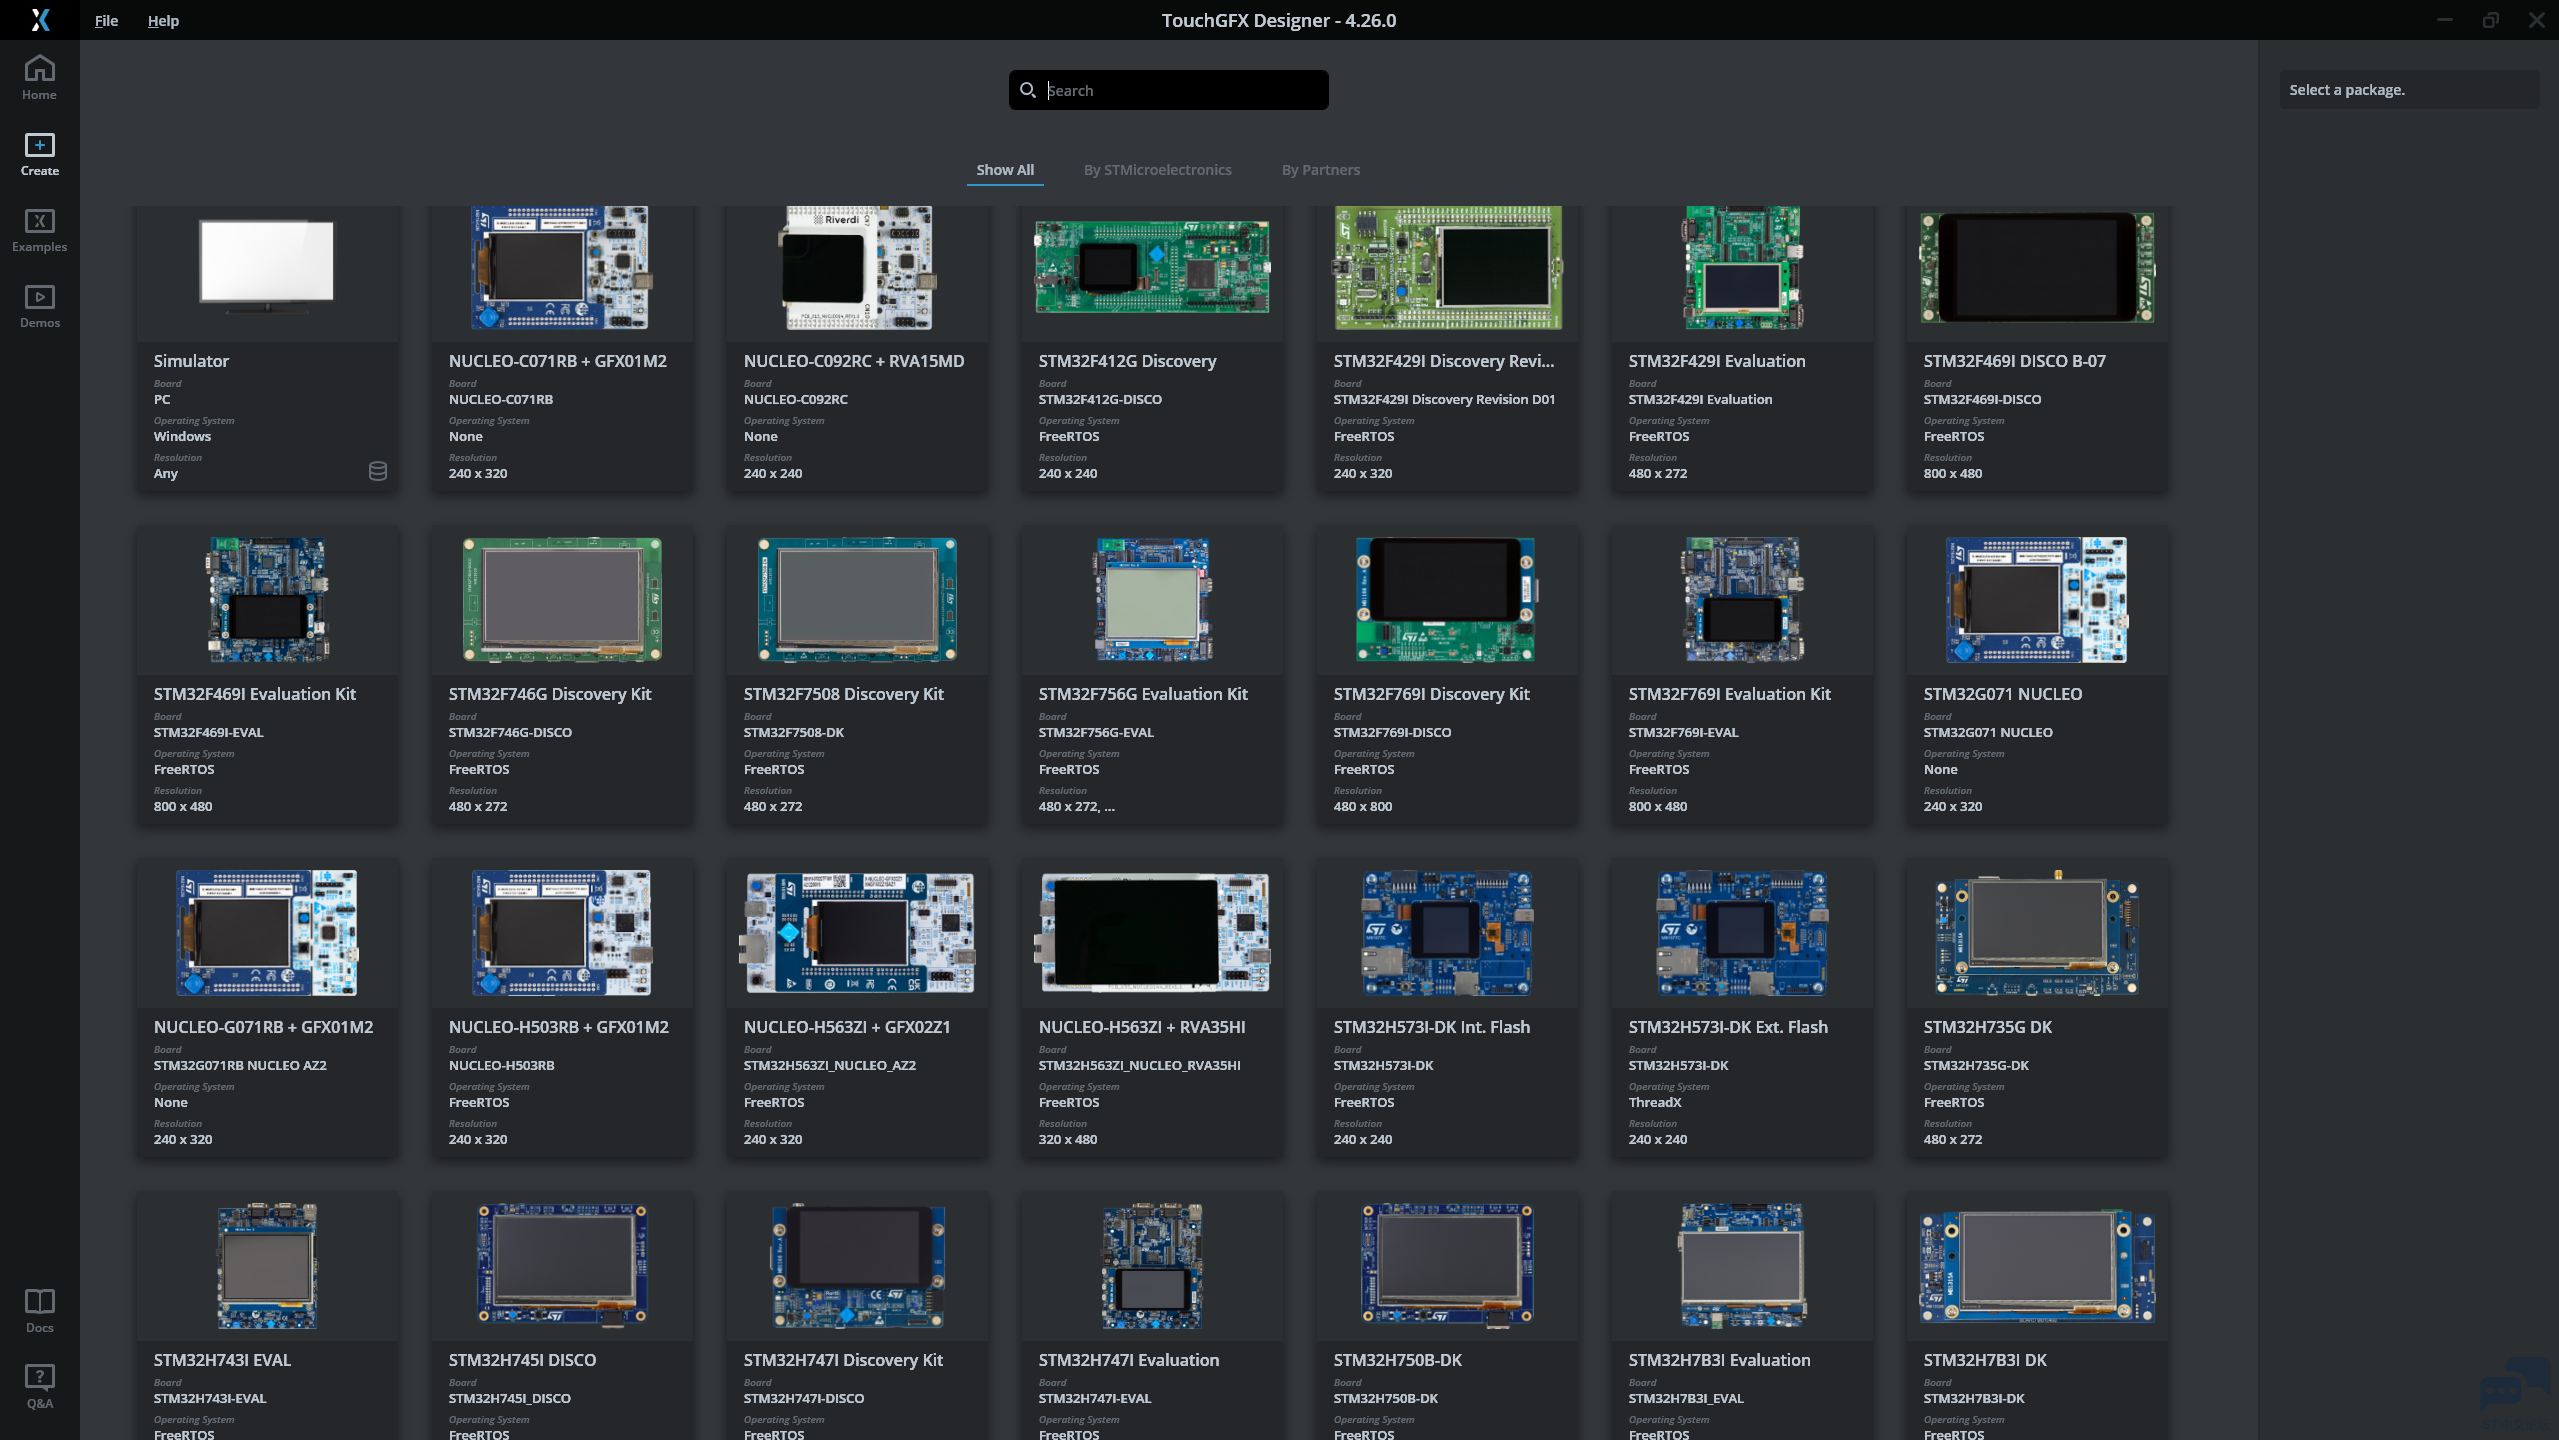Click the magnifier icon in search bar
2559x1440 pixels.
1027,90
